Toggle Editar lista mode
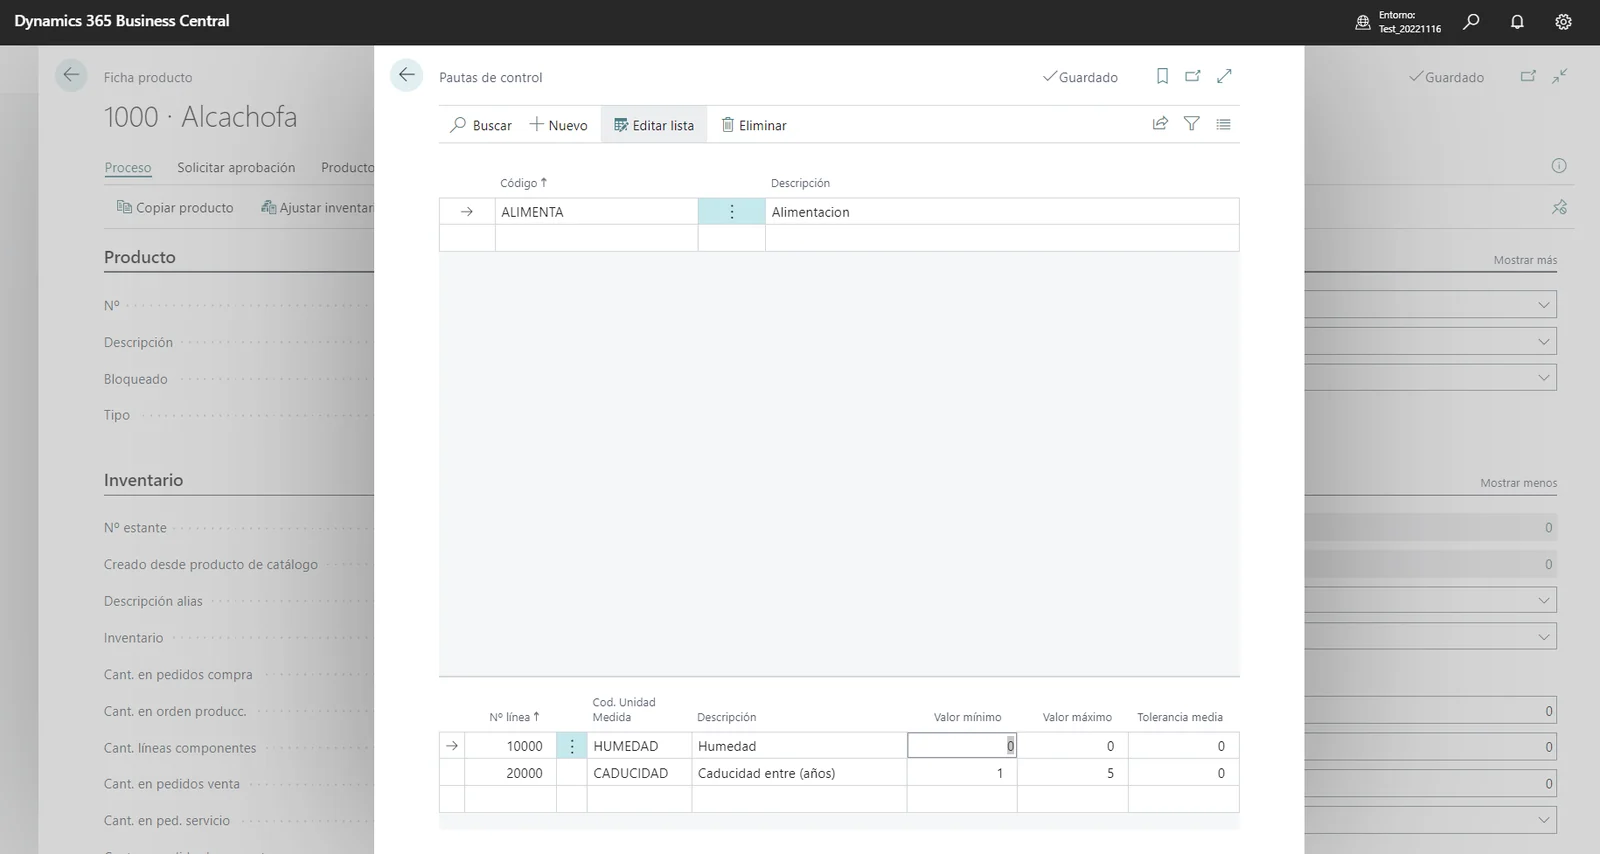 click(654, 125)
